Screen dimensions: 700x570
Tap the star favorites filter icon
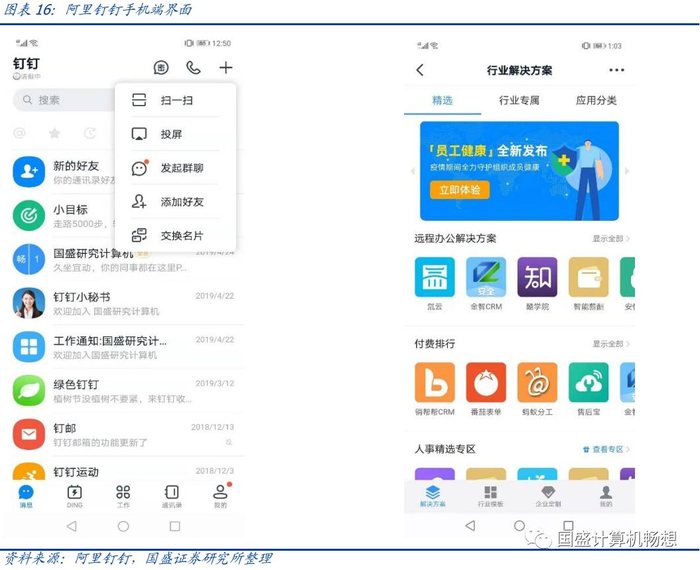pos(54,133)
